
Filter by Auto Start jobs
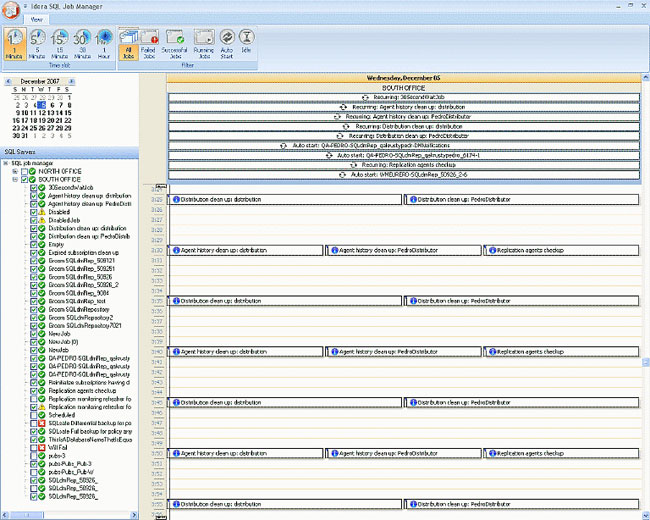[227, 44]
